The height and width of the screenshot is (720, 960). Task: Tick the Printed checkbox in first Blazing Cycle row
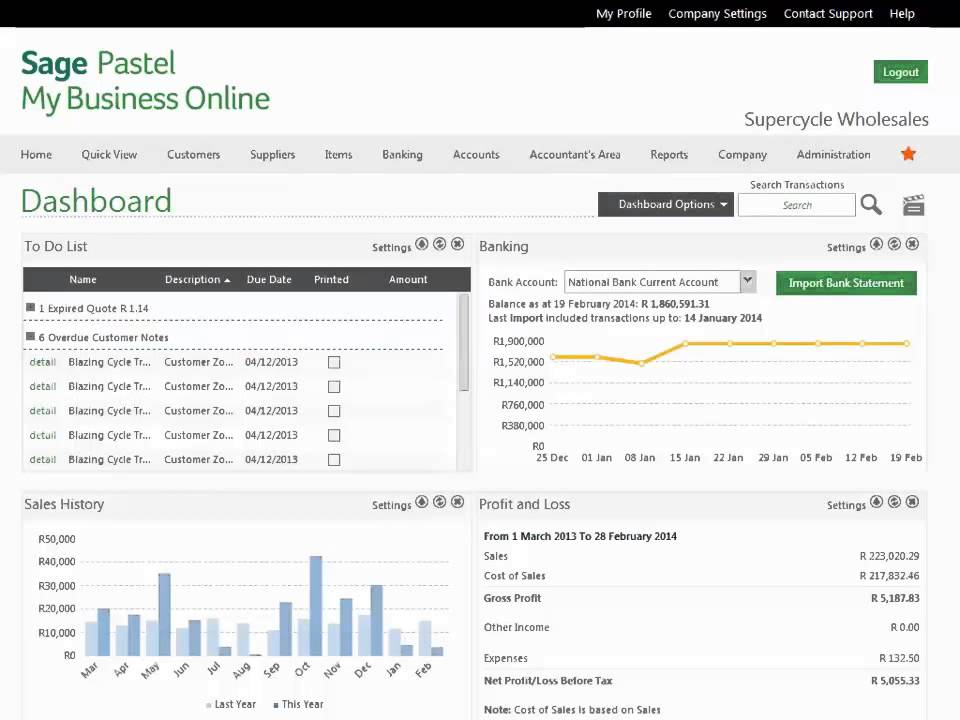tap(334, 362)
